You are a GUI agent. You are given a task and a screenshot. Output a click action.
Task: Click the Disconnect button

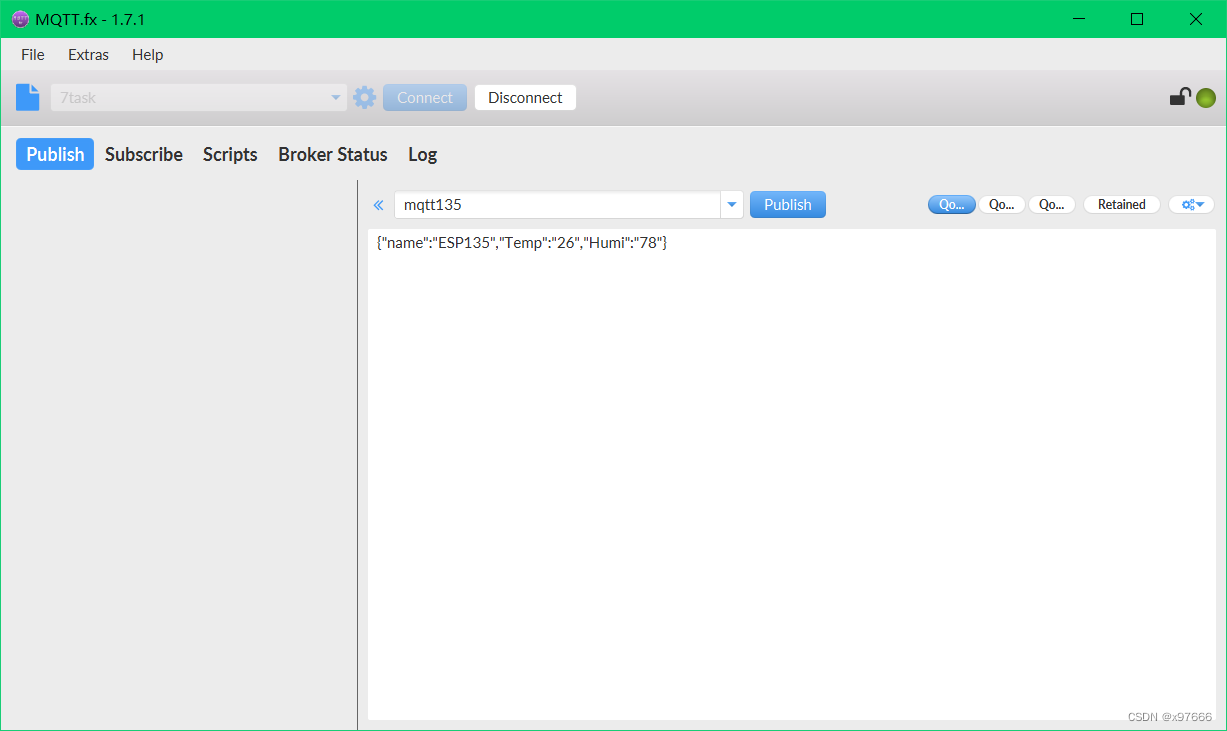click(525, 98)
